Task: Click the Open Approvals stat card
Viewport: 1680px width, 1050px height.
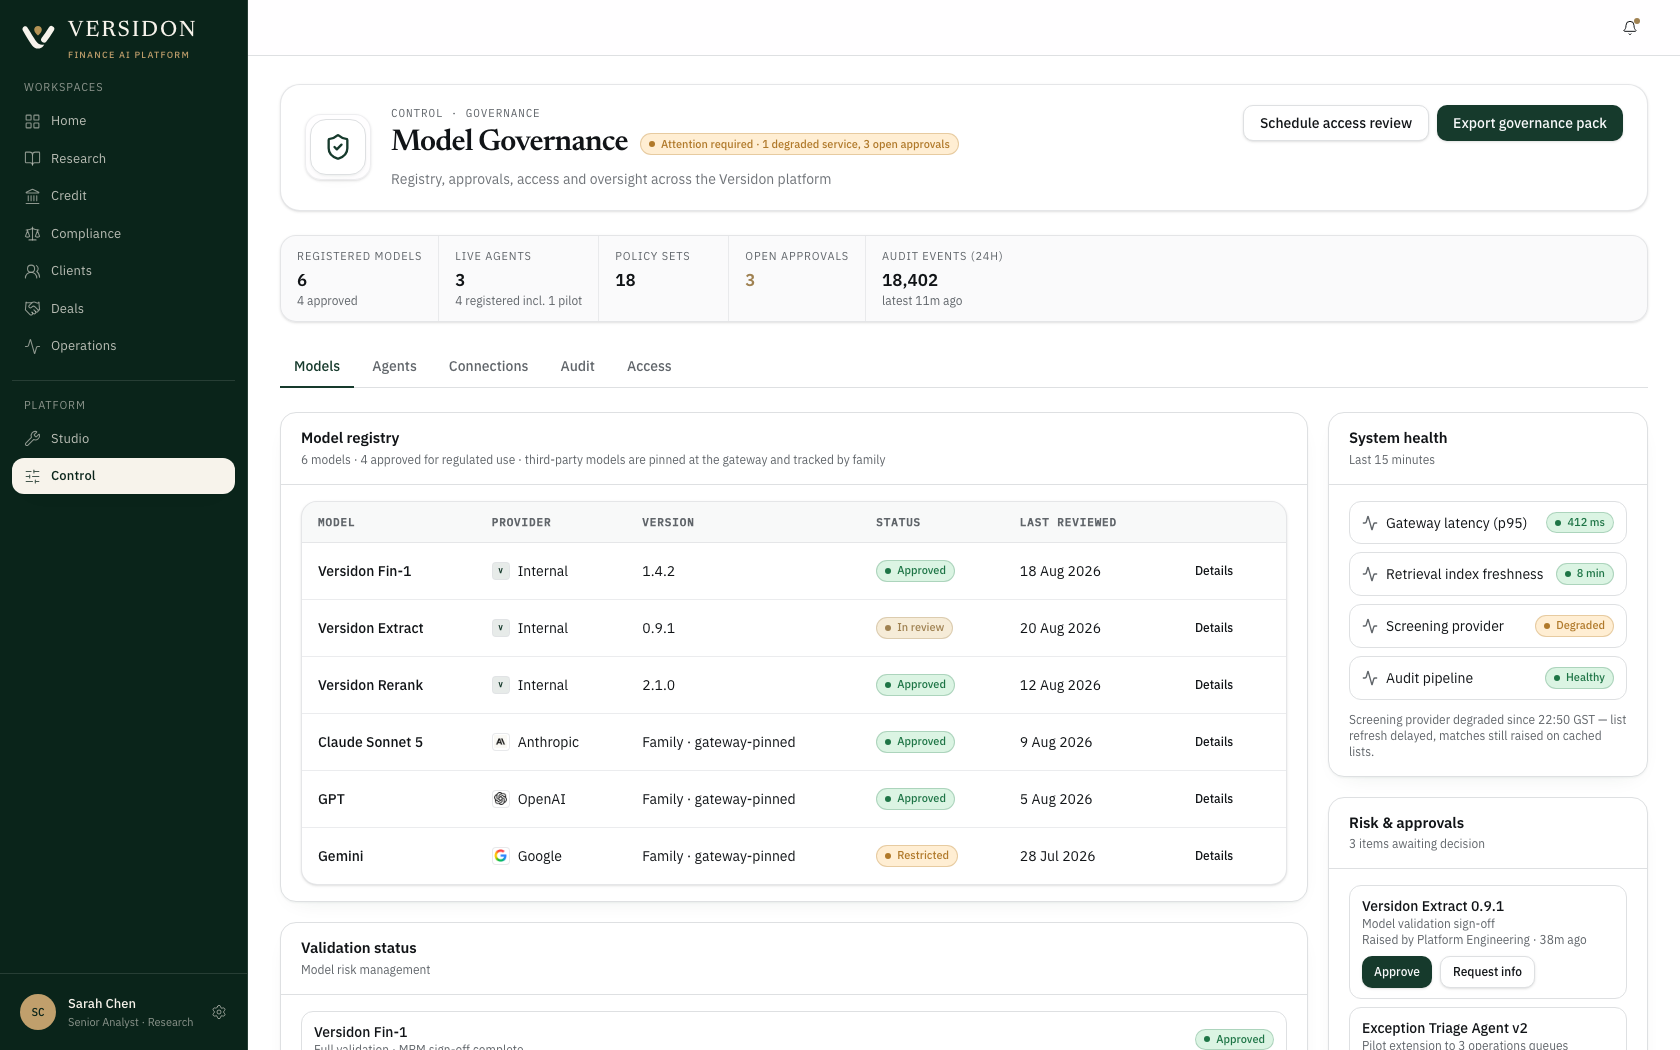Action: coord(797,278)
